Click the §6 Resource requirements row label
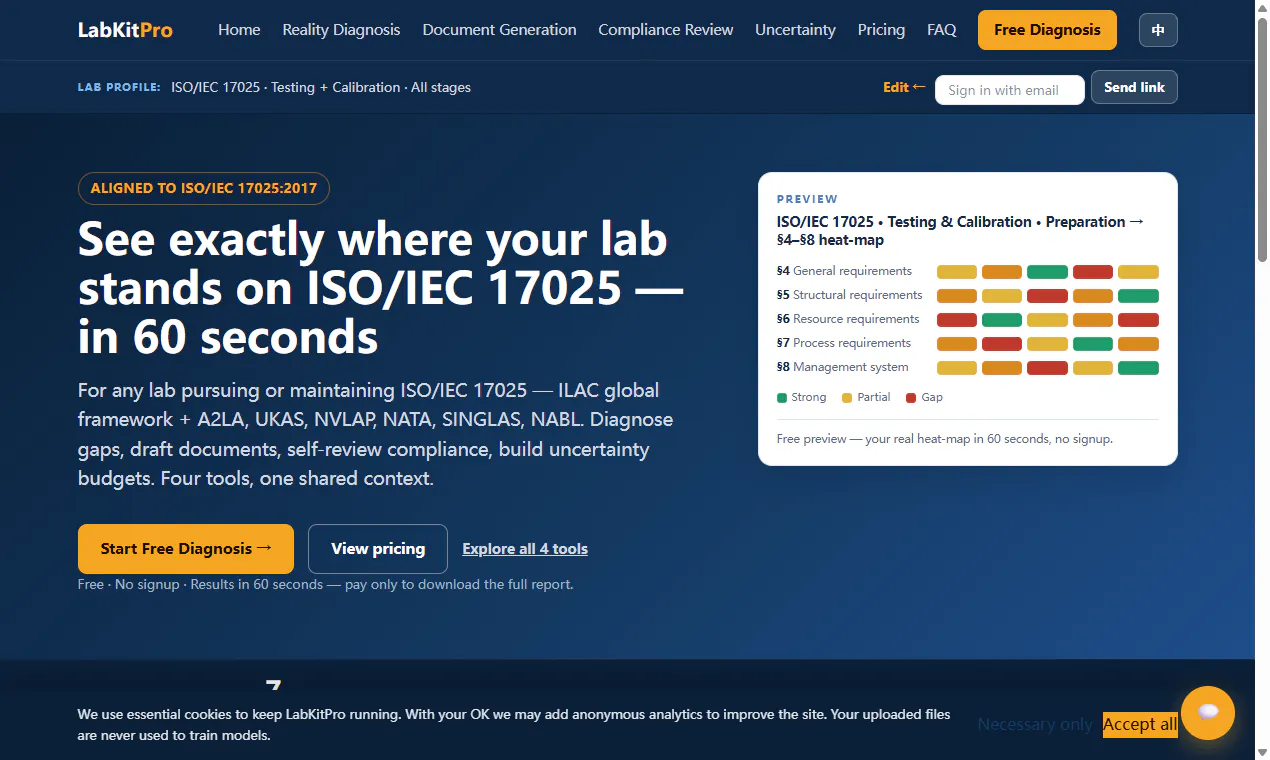The image size is (1270, 760). (848, 319)
